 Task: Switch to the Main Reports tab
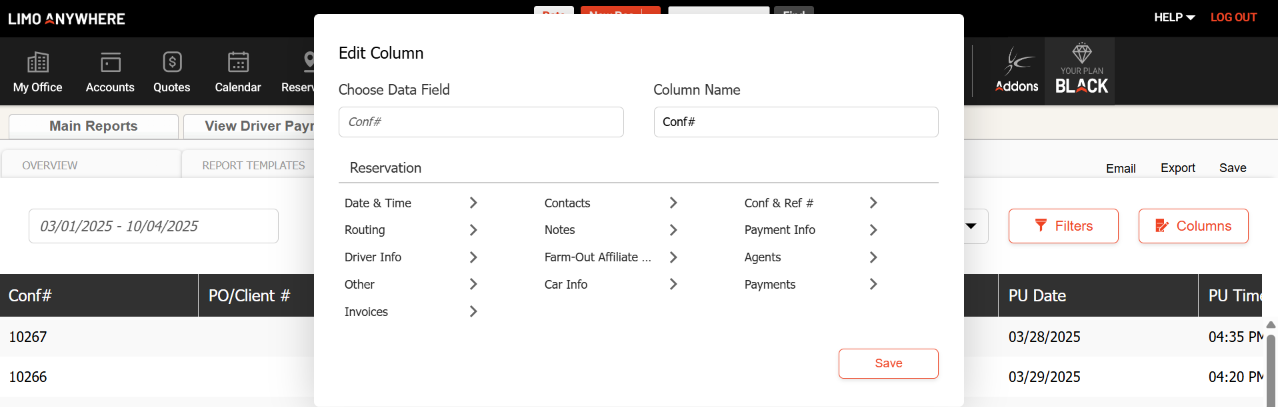(x=93, y=126)
